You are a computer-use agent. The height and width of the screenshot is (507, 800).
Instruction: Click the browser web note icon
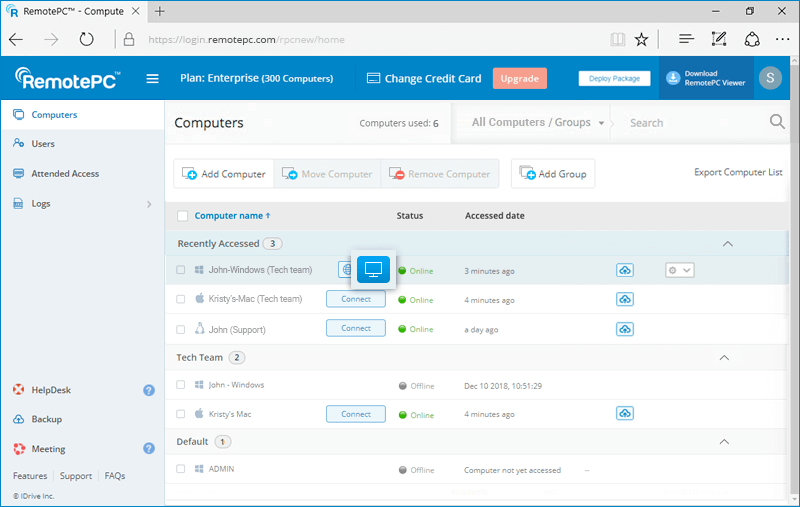point(719,39)
